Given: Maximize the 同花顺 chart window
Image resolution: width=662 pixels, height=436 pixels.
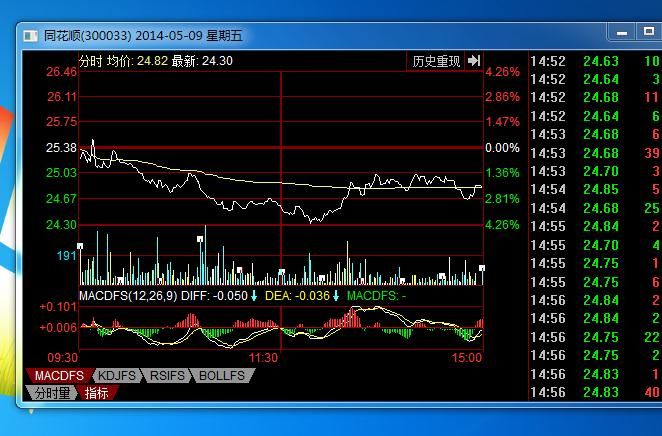Looking at the screenshot, I should click(x=648, y=32).
